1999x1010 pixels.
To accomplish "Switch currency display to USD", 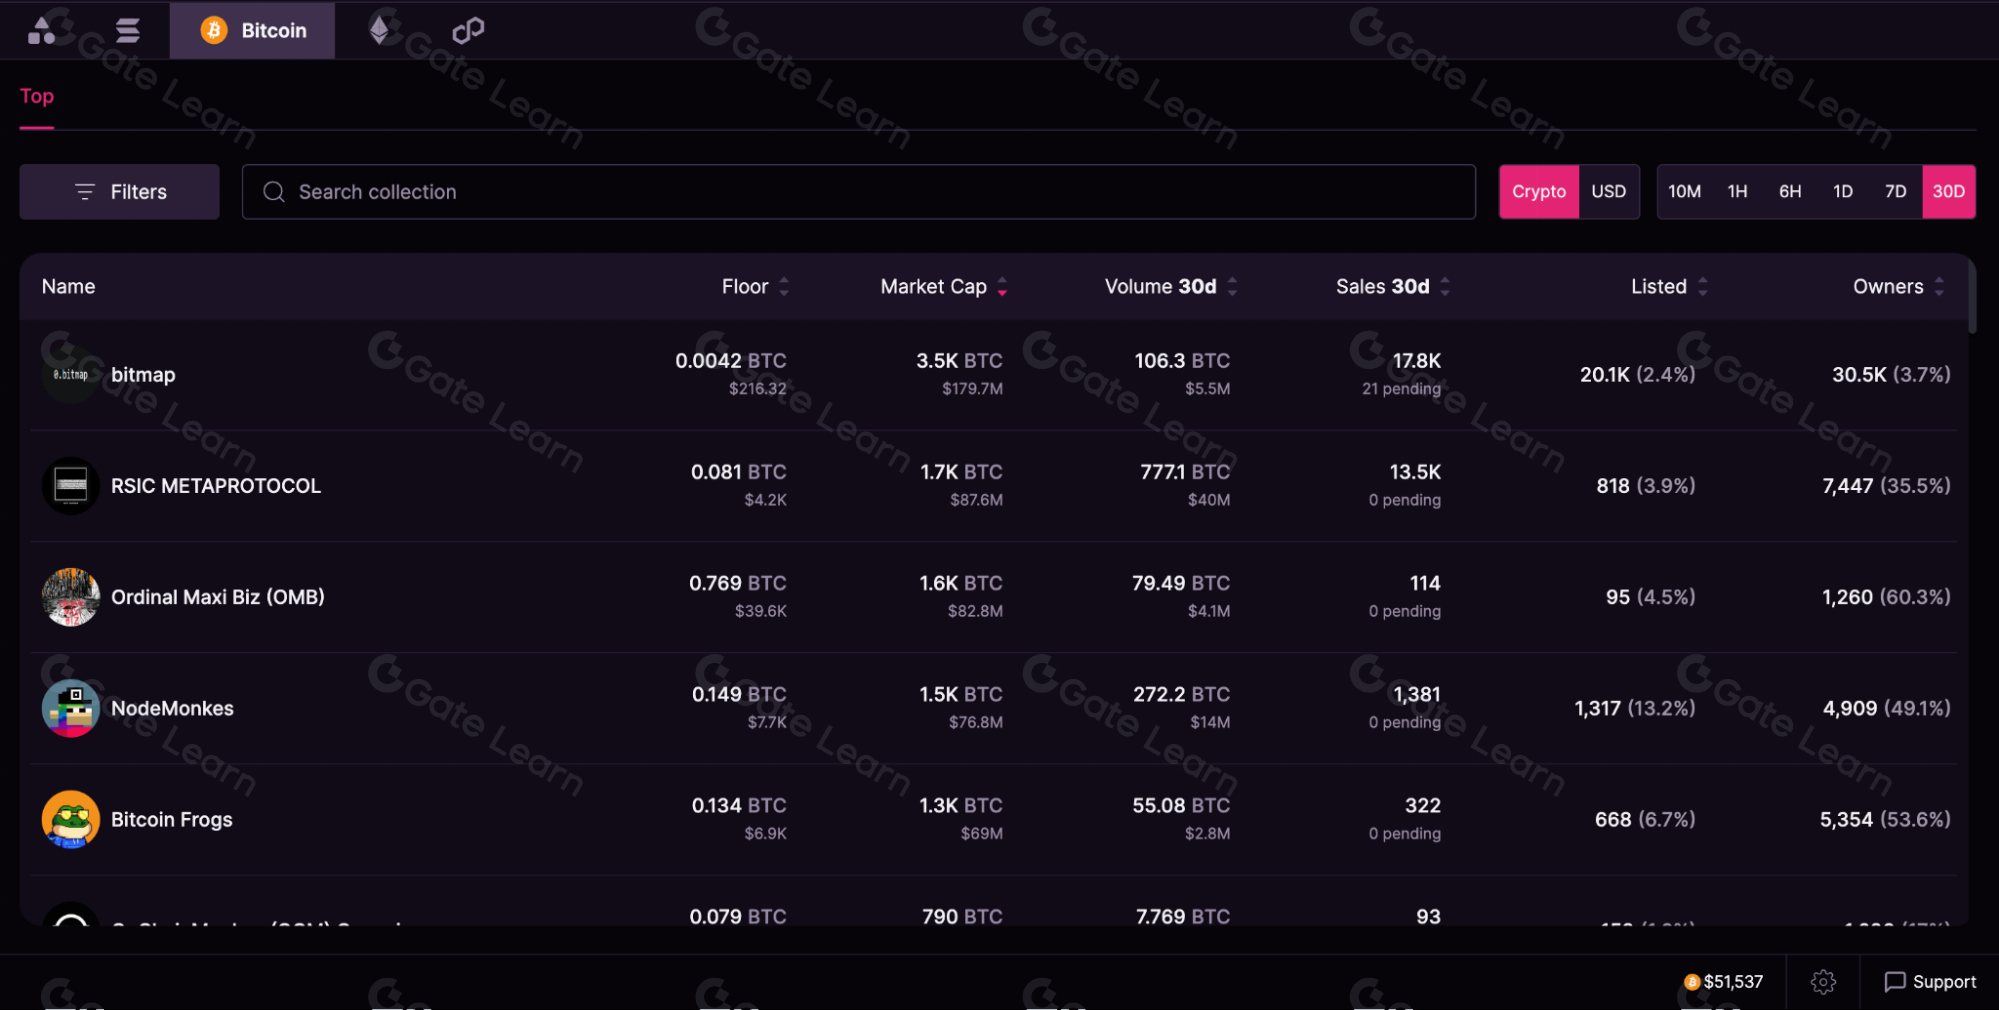I will [1608, 192].
